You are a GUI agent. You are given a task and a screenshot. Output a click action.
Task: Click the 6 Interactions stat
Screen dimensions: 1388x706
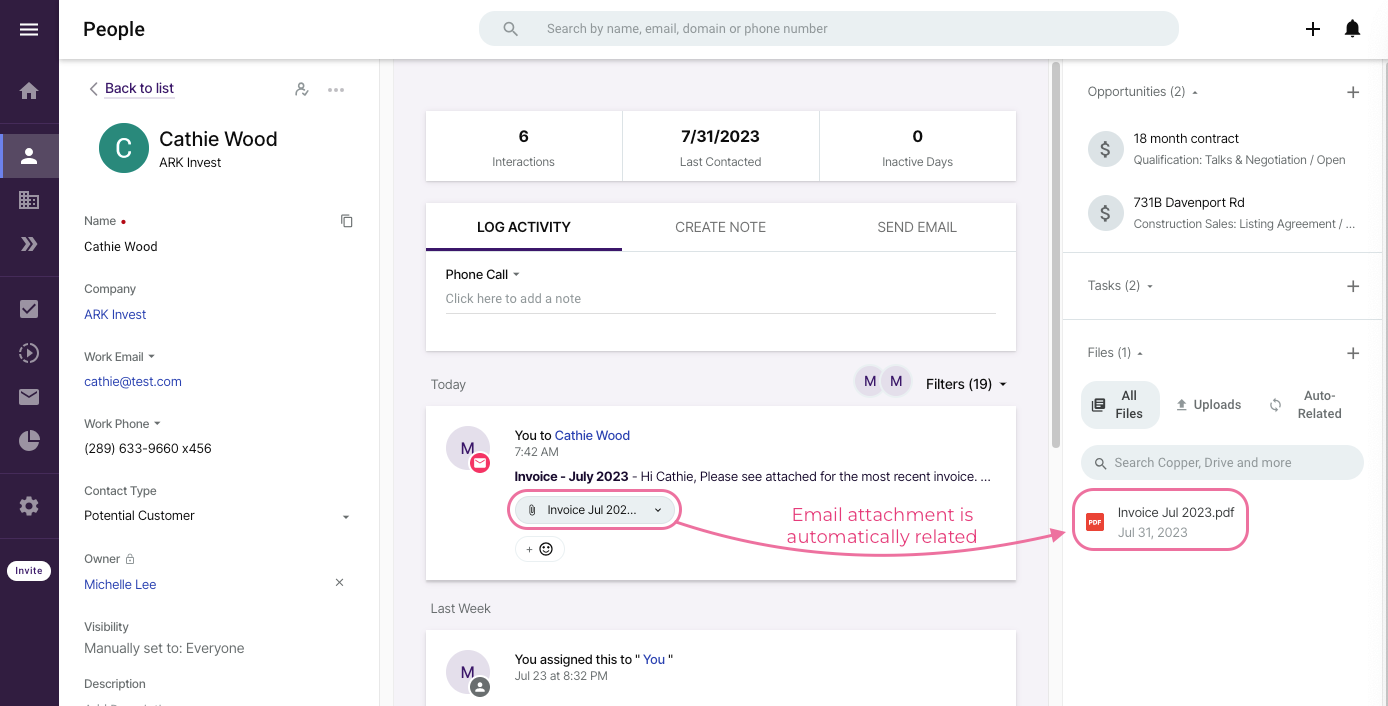tap(523, 146)
